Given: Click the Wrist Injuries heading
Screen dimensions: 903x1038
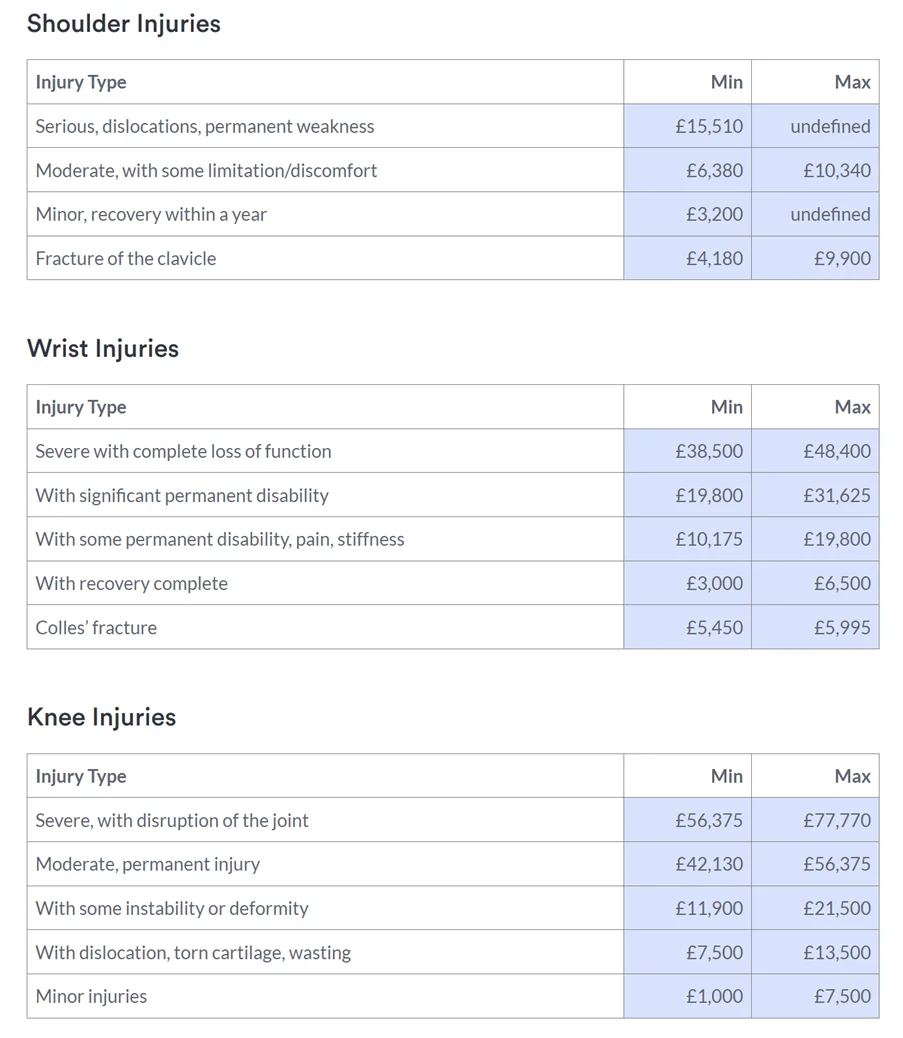Looking at the screenshot, I should [x=103, y=349].
